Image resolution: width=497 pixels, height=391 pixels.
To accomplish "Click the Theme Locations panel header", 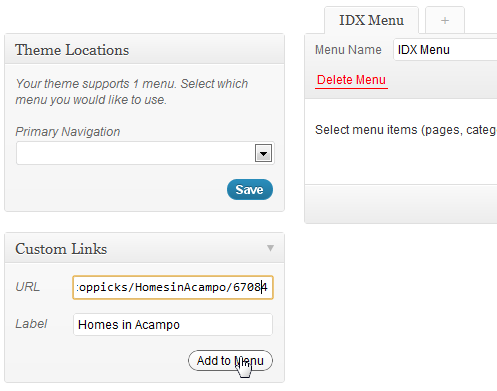I will pos(144,49).
